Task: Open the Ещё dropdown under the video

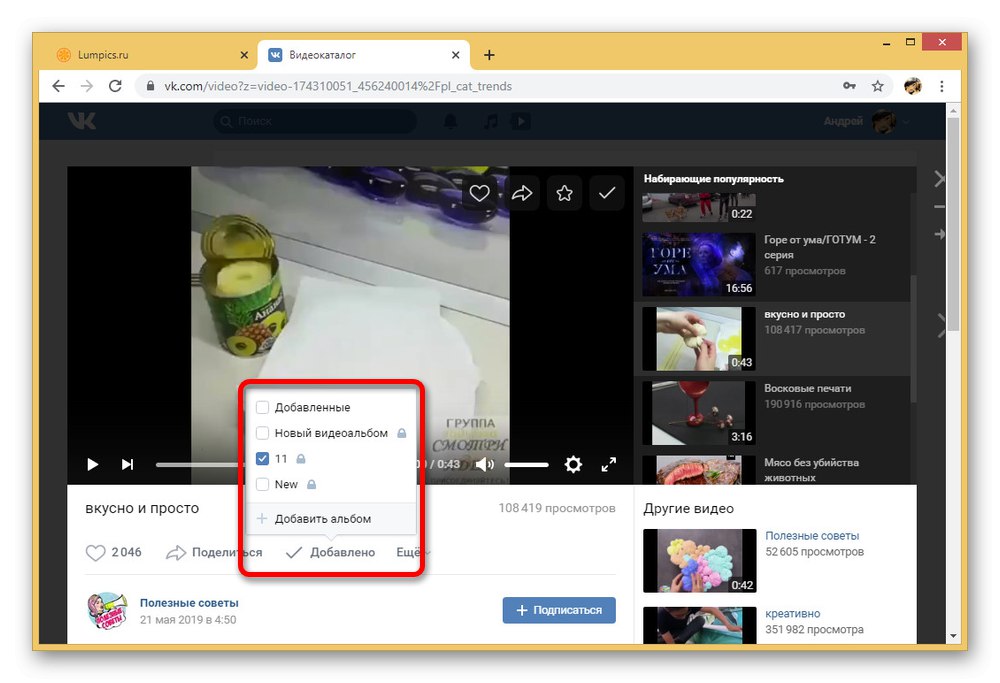Action: point(413,552)
